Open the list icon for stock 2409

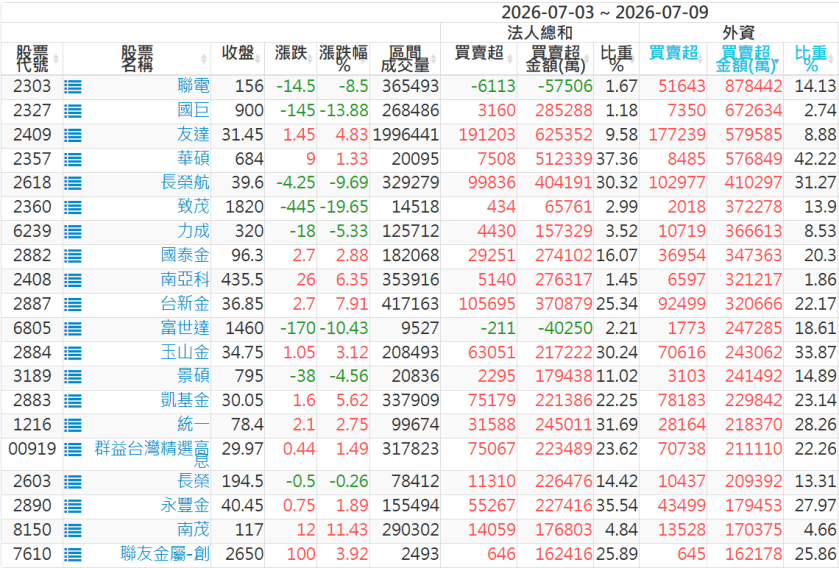(73, 135)
